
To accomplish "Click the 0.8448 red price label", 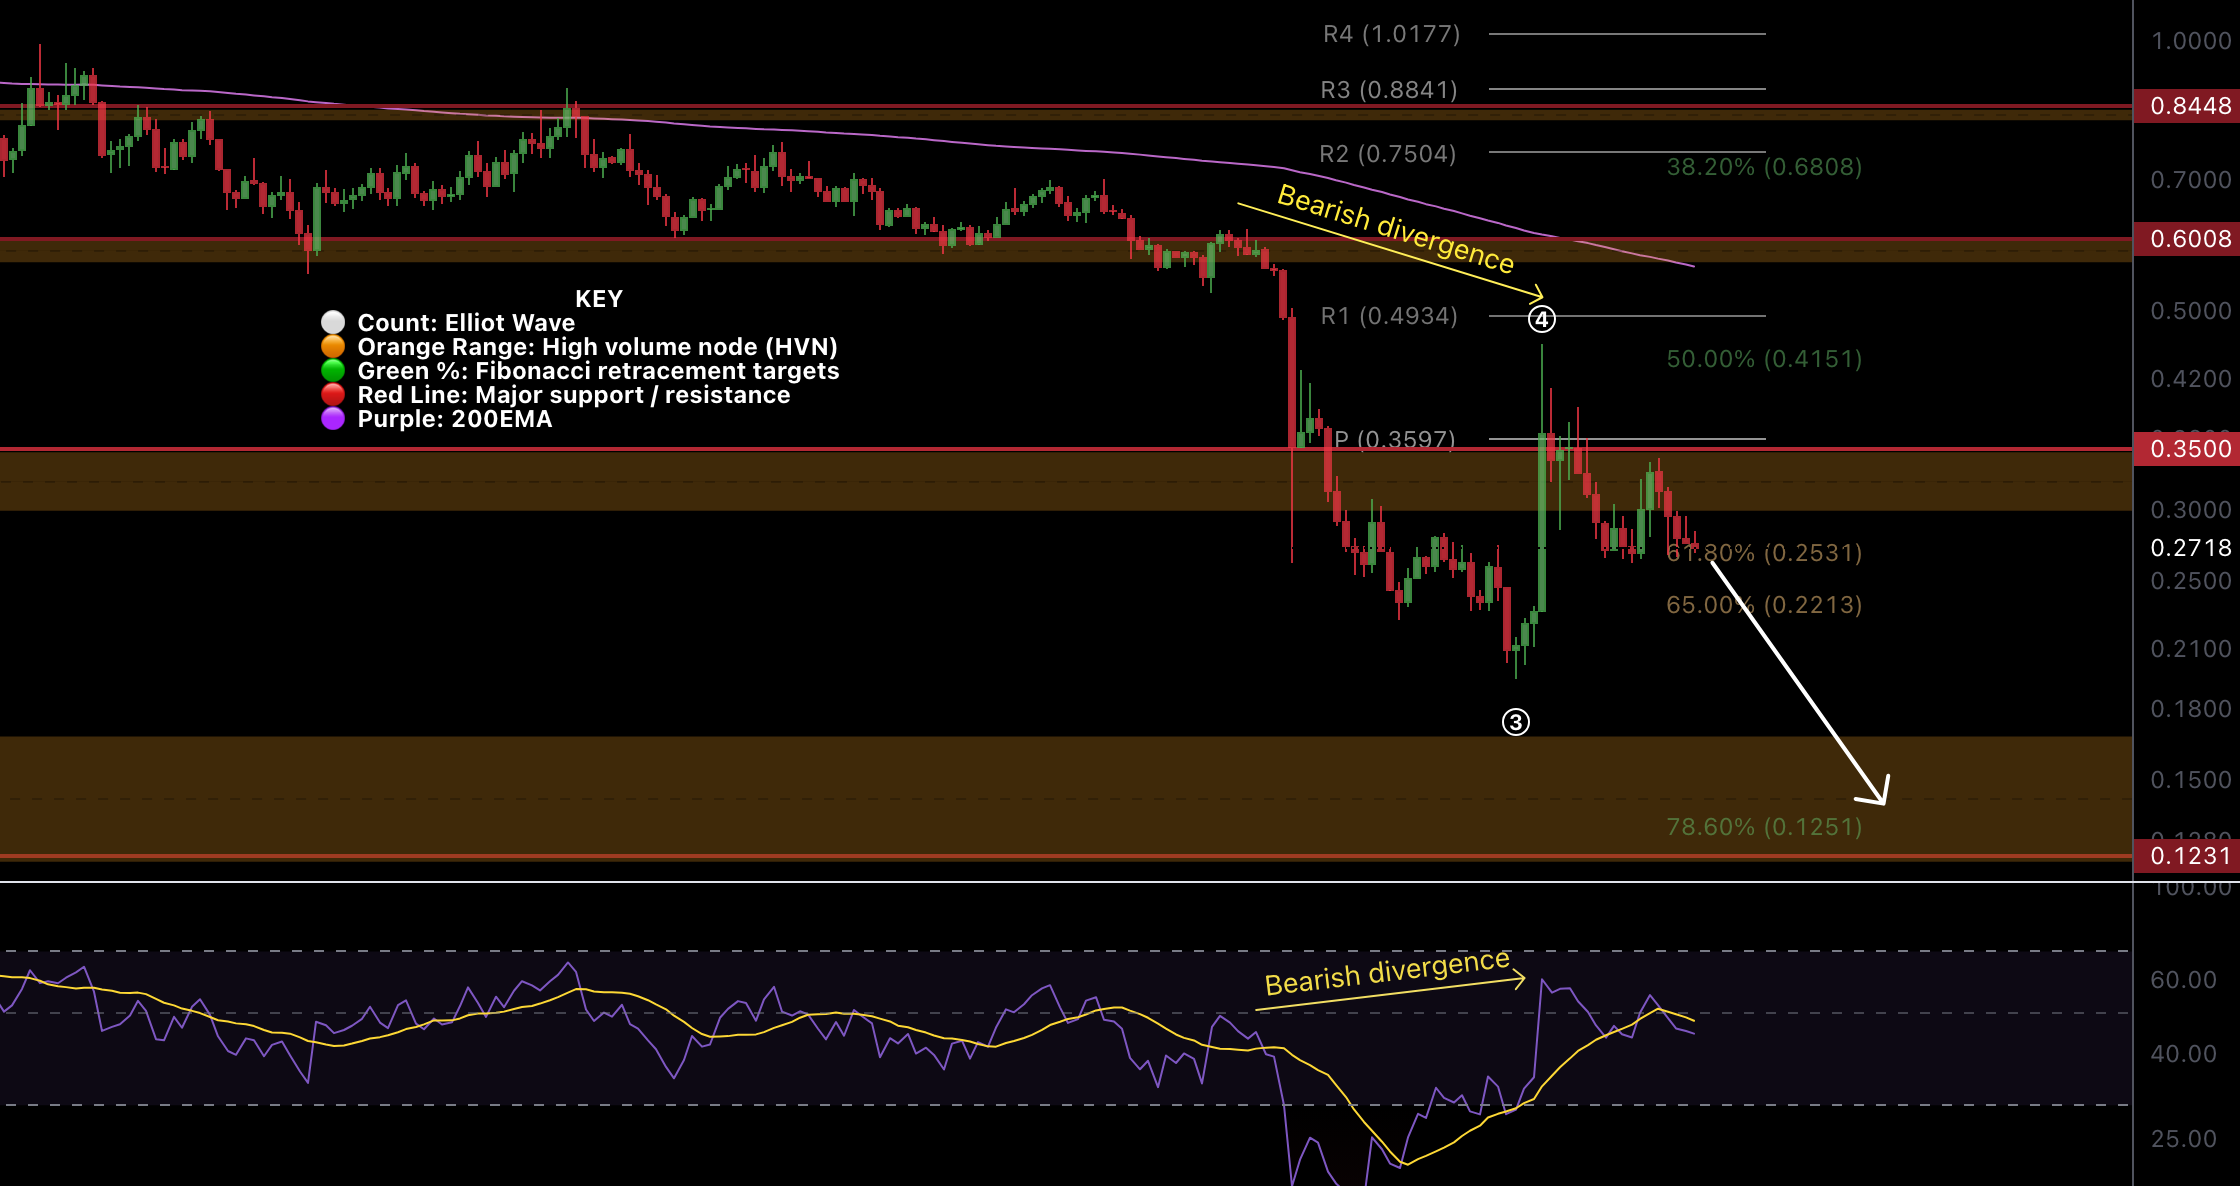I will pos(2189,106).
